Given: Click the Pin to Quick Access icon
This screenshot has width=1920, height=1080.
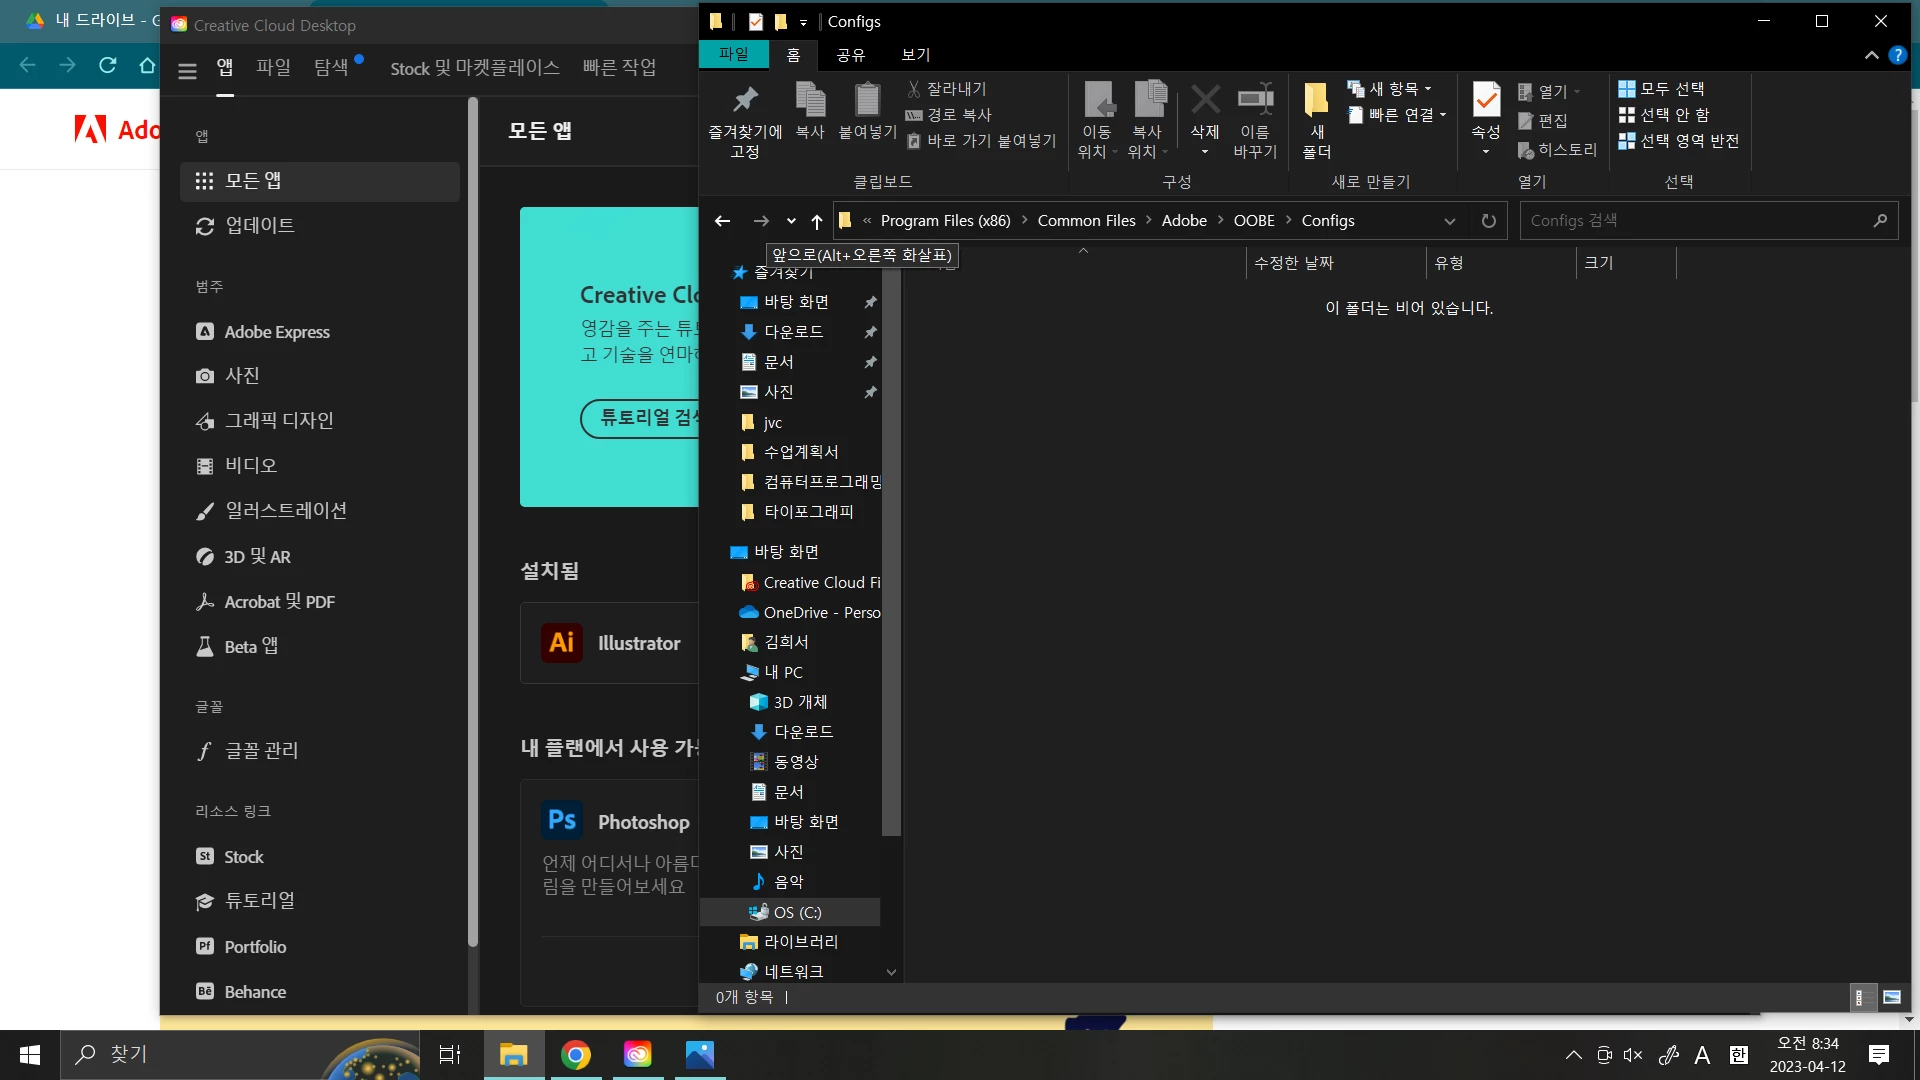Looking at the screenshot, I should point(745,101).
